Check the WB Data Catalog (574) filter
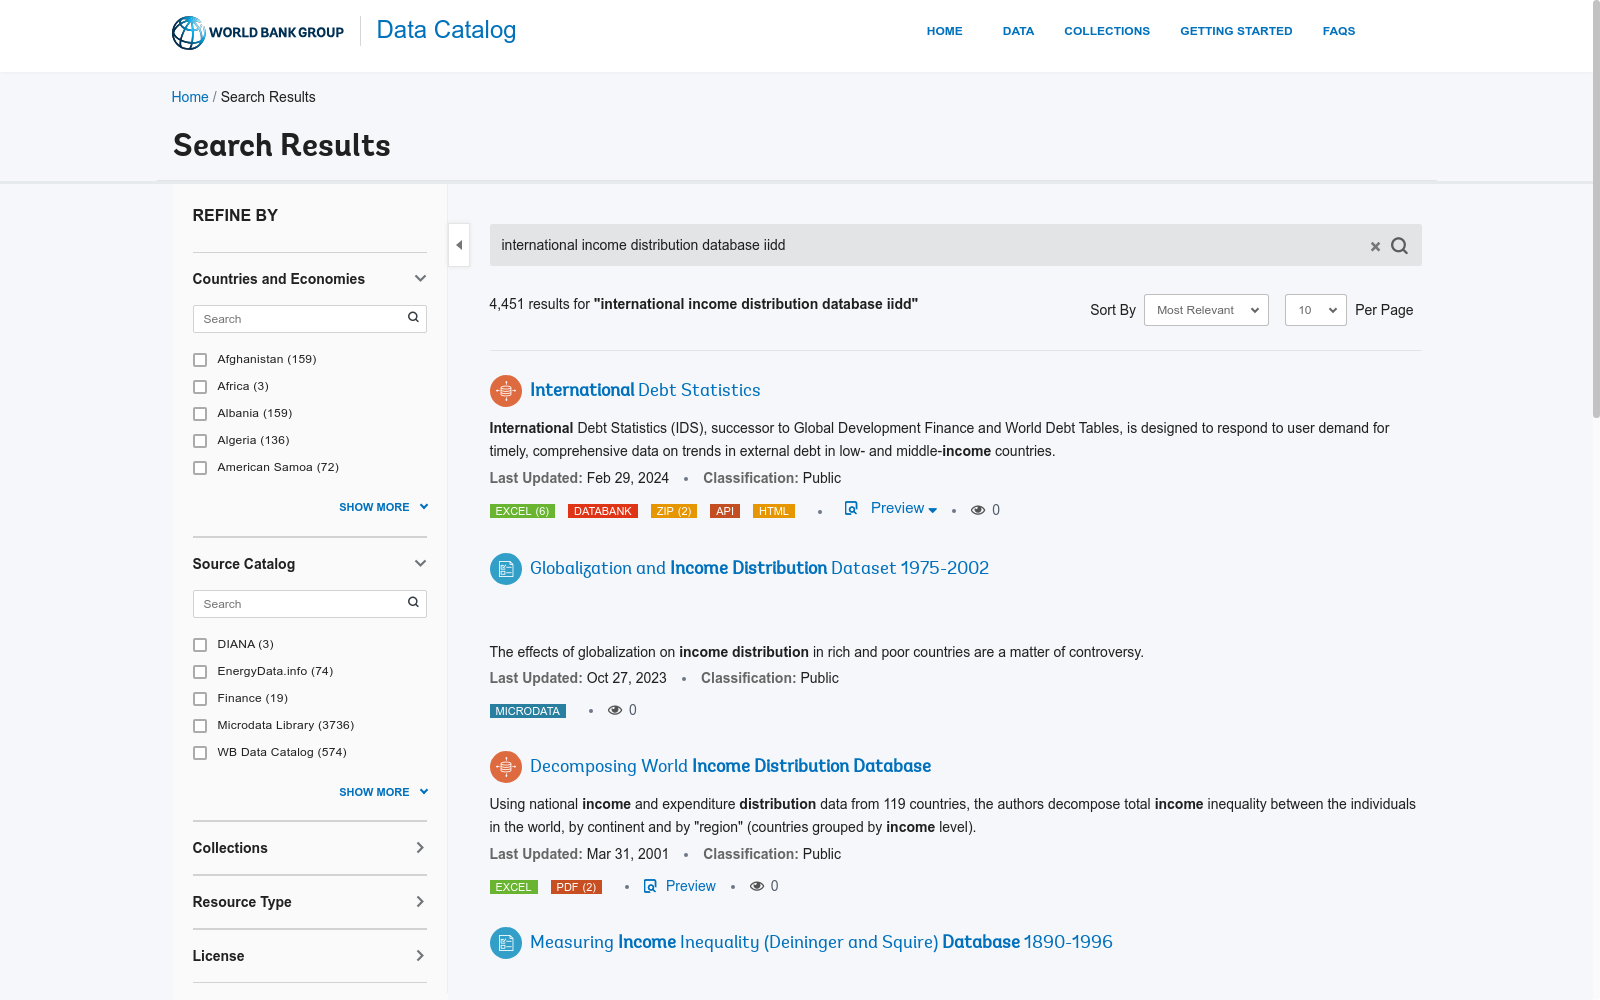The width and height of the screenshot is (1600, 1000). point(200,753)
